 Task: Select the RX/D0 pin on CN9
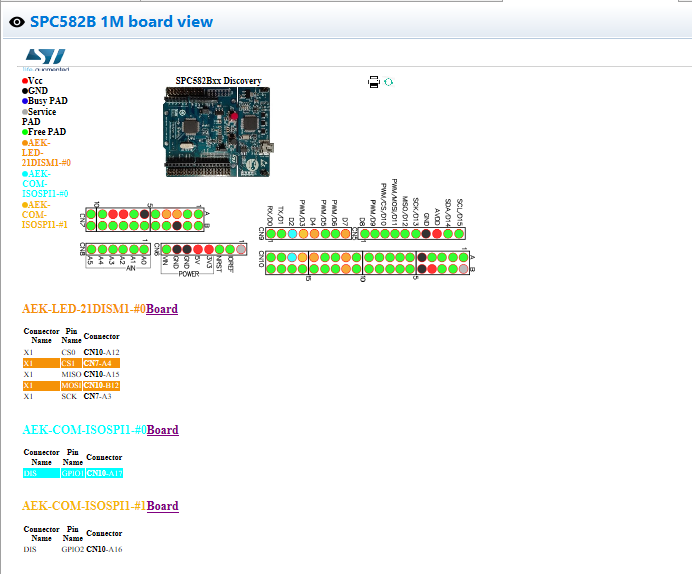[x=271, y=233]
